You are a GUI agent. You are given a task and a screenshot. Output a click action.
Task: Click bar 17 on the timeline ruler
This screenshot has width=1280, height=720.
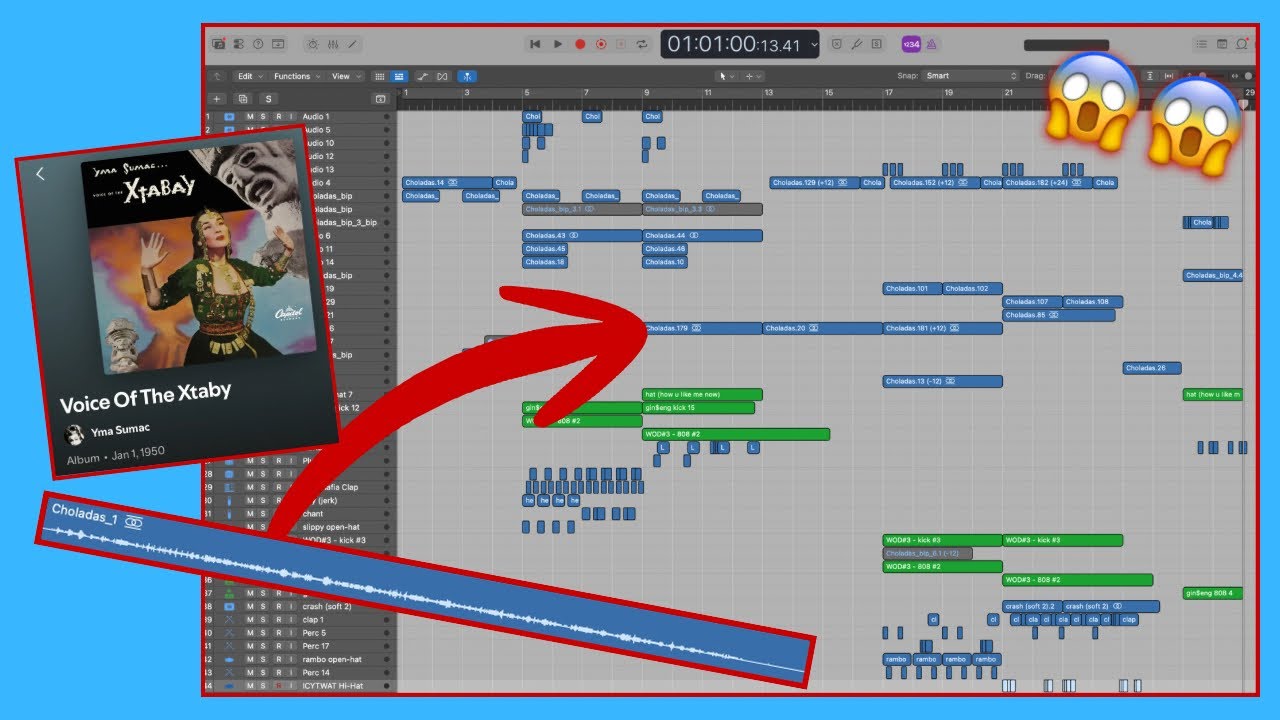[x=887, y=93]
